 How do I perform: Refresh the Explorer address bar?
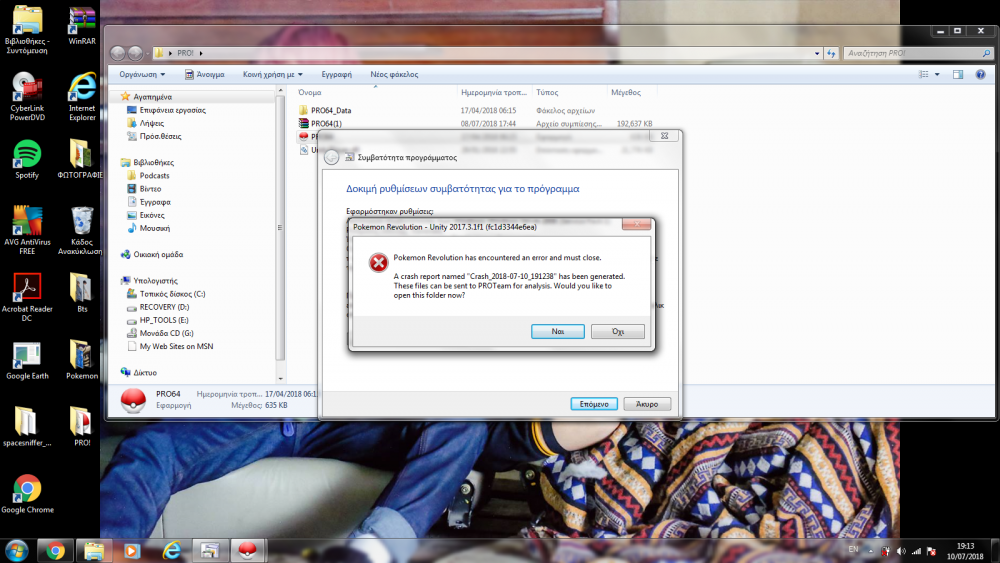(830, 54)
